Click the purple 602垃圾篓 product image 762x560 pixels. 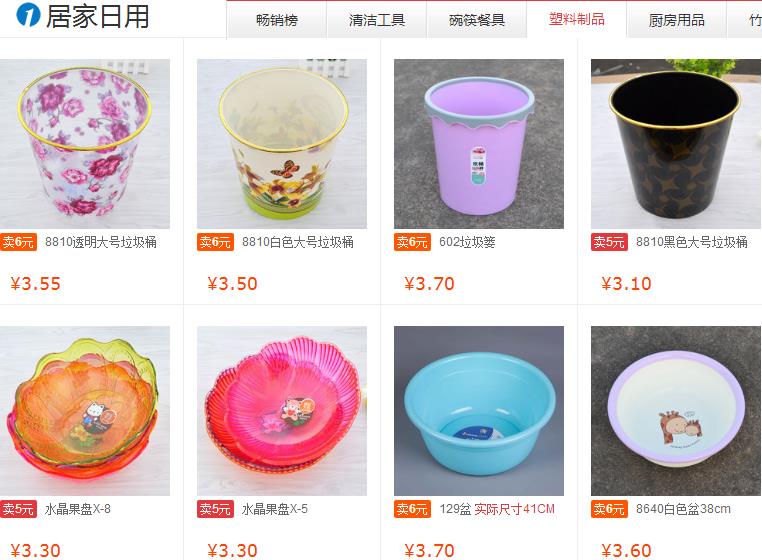479,144
